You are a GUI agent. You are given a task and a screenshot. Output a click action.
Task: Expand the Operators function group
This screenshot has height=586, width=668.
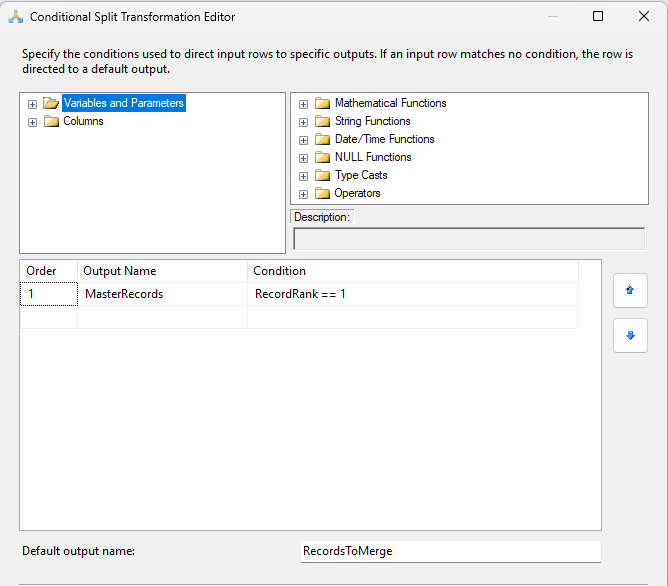coord(304,193)
